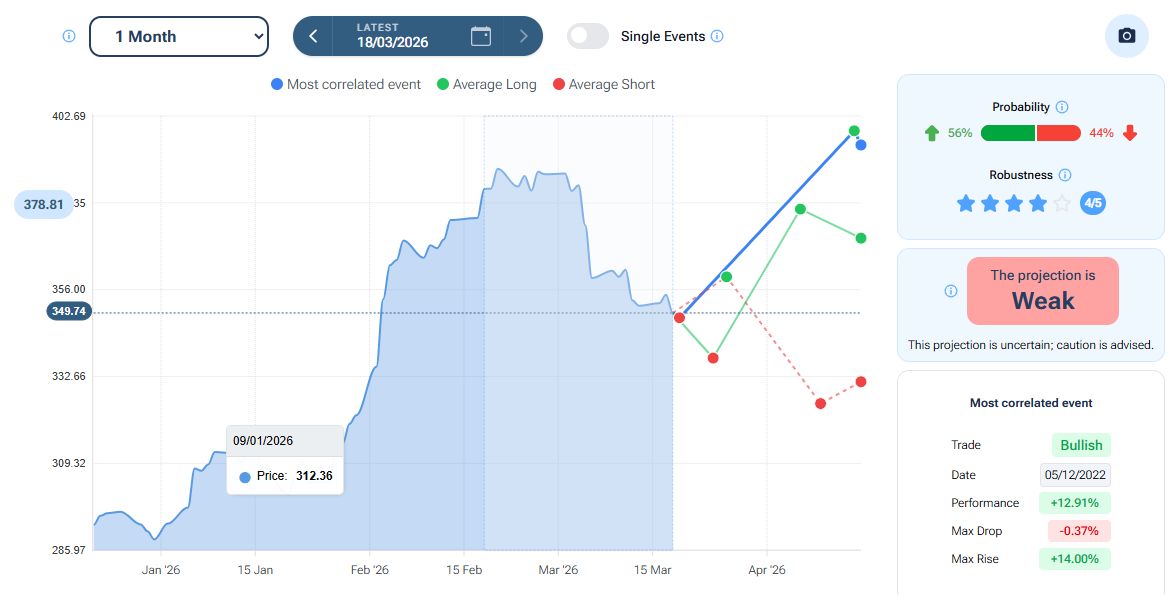Go to next date with right chevron

(523, 36)
